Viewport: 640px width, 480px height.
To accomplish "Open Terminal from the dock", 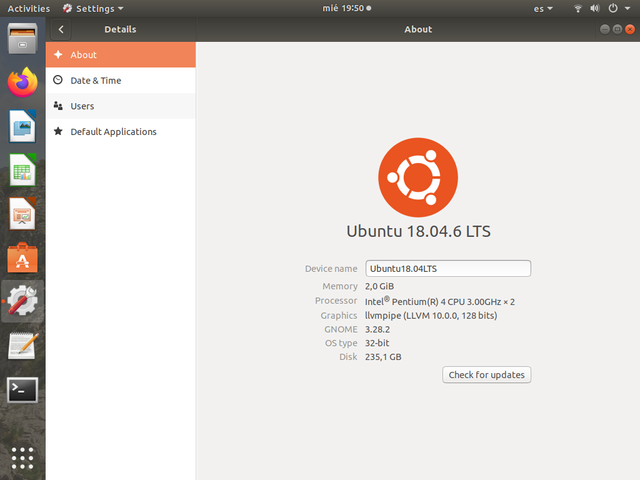I will [x=22, y=389].
